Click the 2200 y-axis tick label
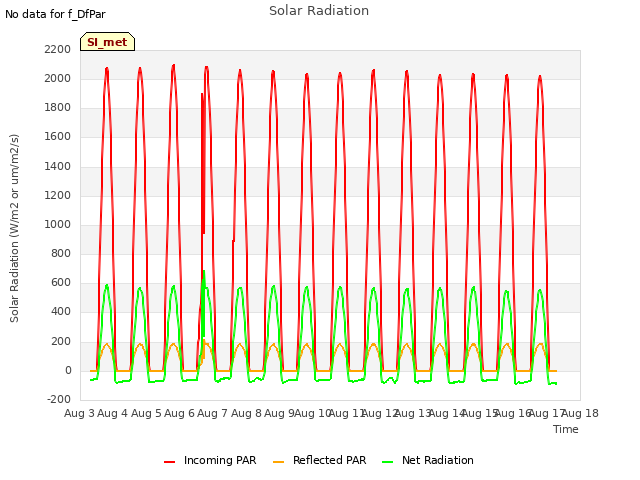This screenshot has height=480, width=640. click(x=58, y=49)
